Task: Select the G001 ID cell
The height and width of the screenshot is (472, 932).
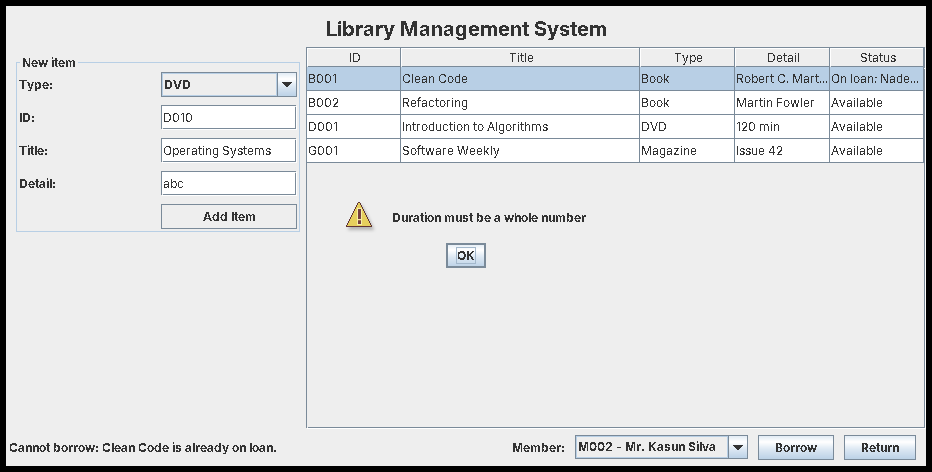Action: click(x=354, y=150)
